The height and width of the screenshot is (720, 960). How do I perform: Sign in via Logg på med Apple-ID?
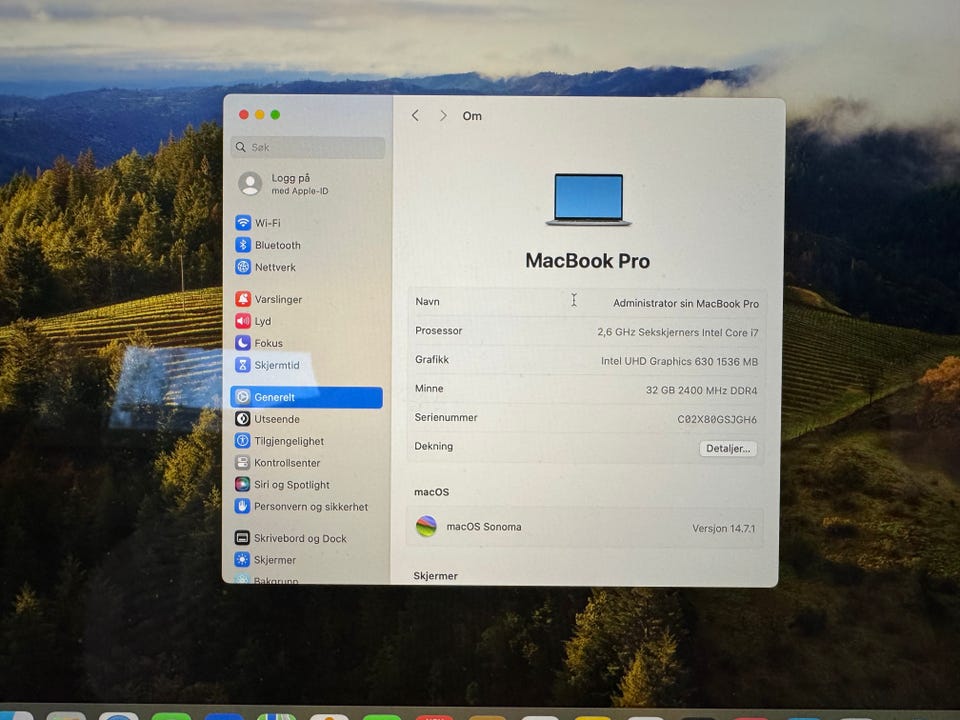299,184
